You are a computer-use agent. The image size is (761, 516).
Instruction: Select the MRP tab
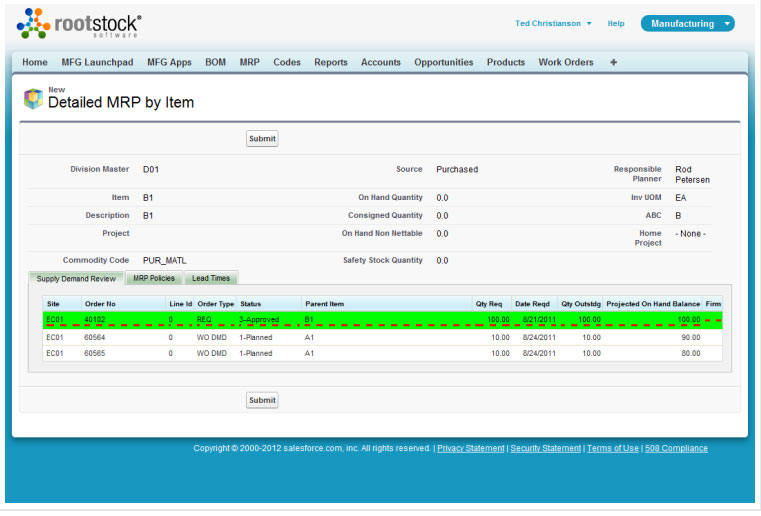(x=249, y=62)
